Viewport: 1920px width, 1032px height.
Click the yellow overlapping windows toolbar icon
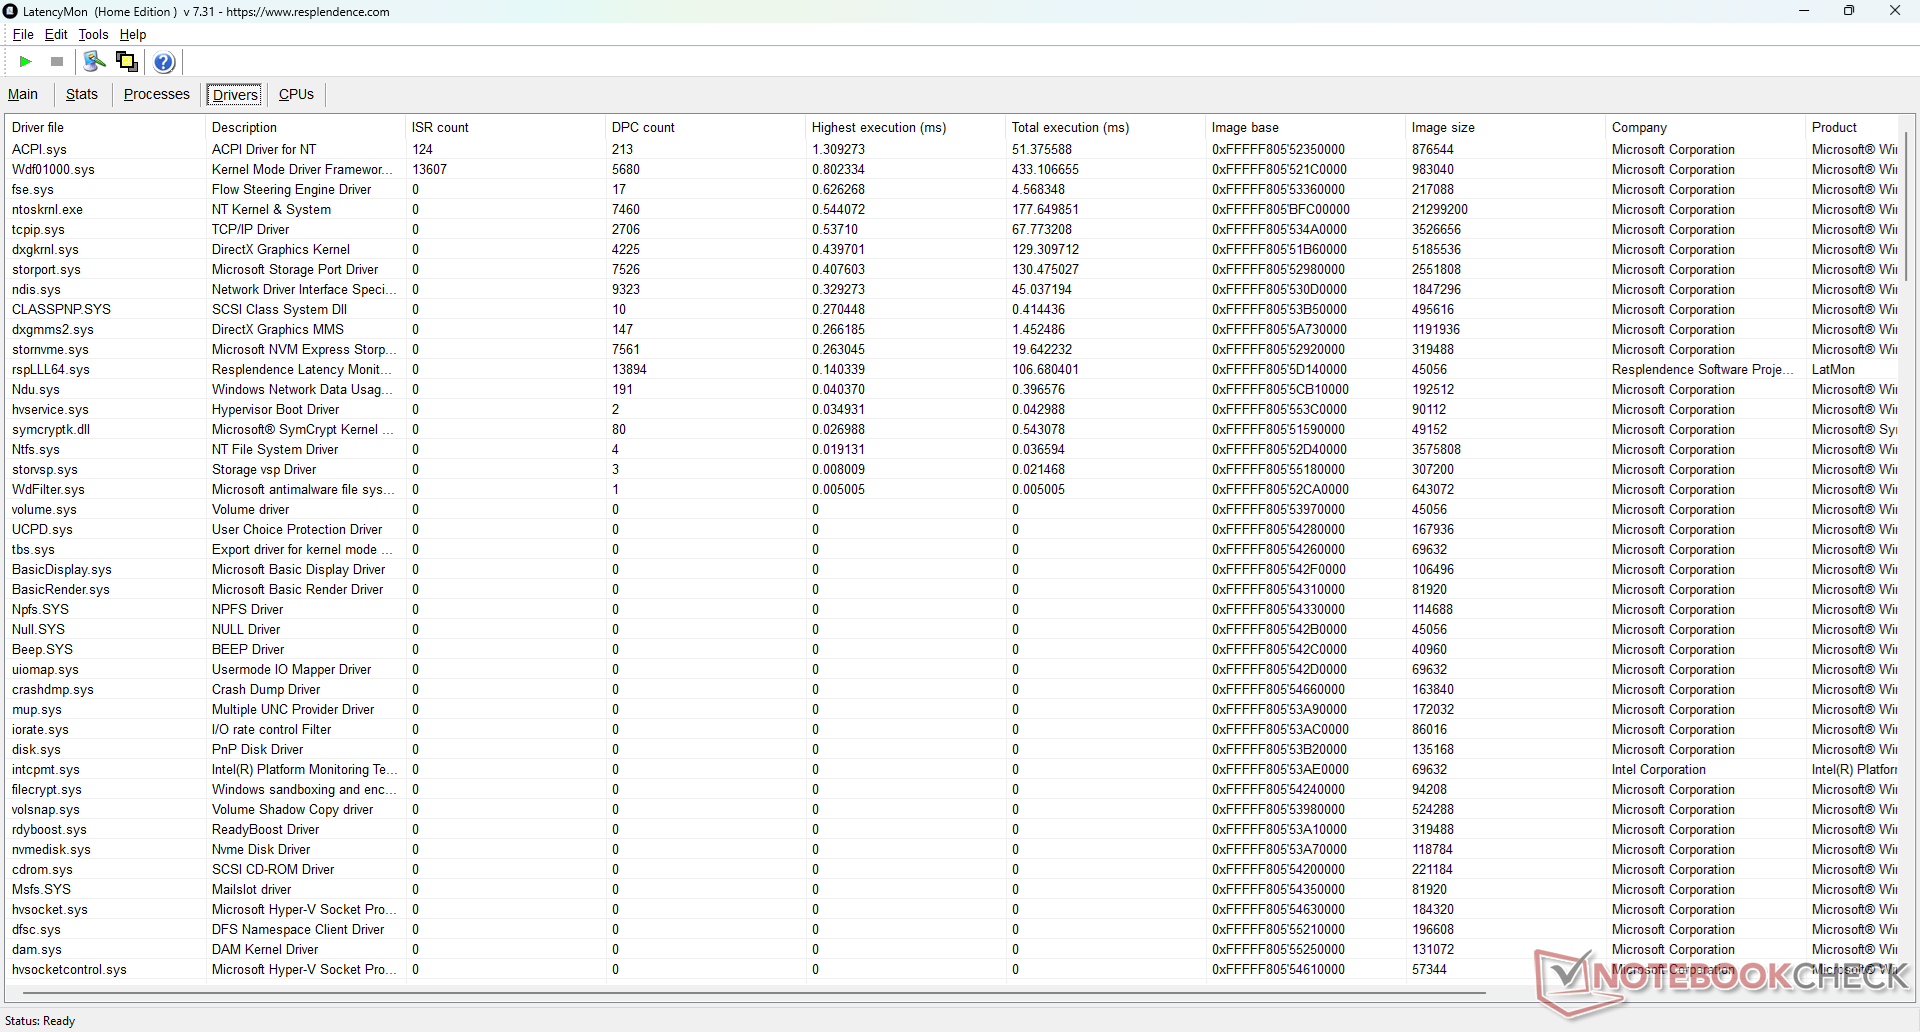coord(127,62)
